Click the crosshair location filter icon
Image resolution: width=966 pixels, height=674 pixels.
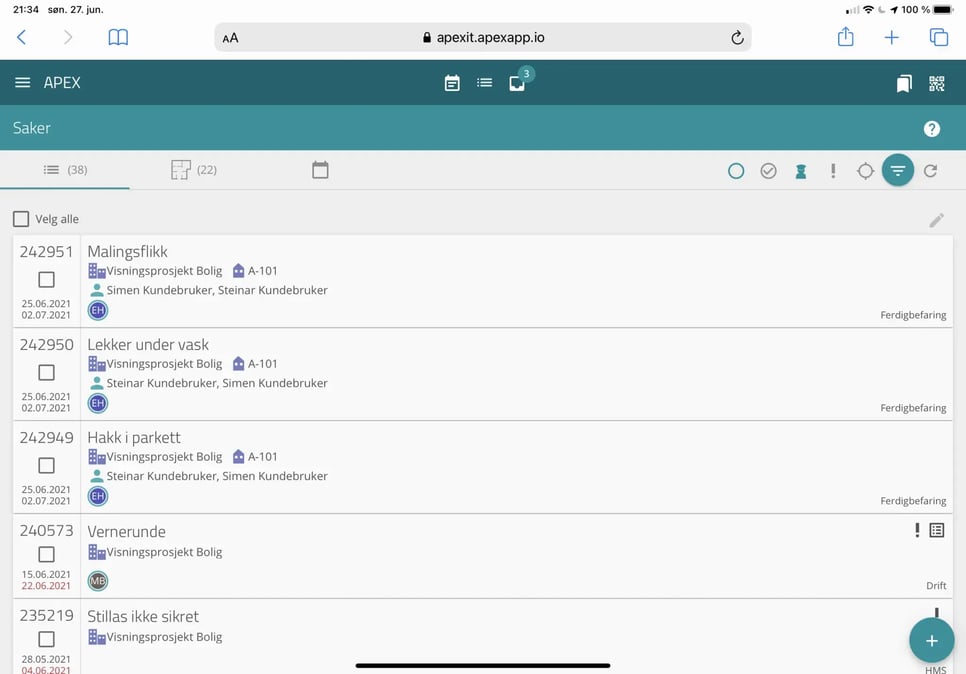pos(865,171)
